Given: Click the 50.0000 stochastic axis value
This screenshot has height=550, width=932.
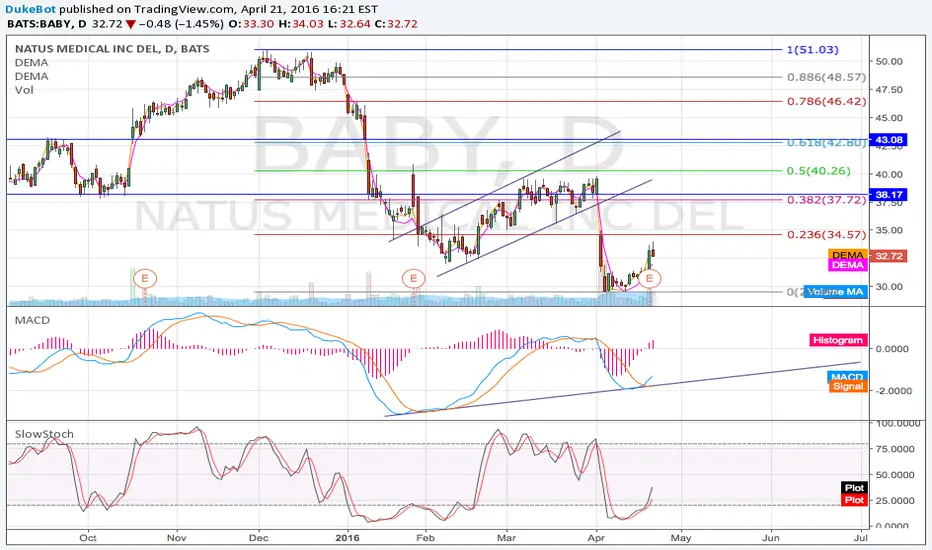Looking at the screenshot, I should [x=895, y=475].
